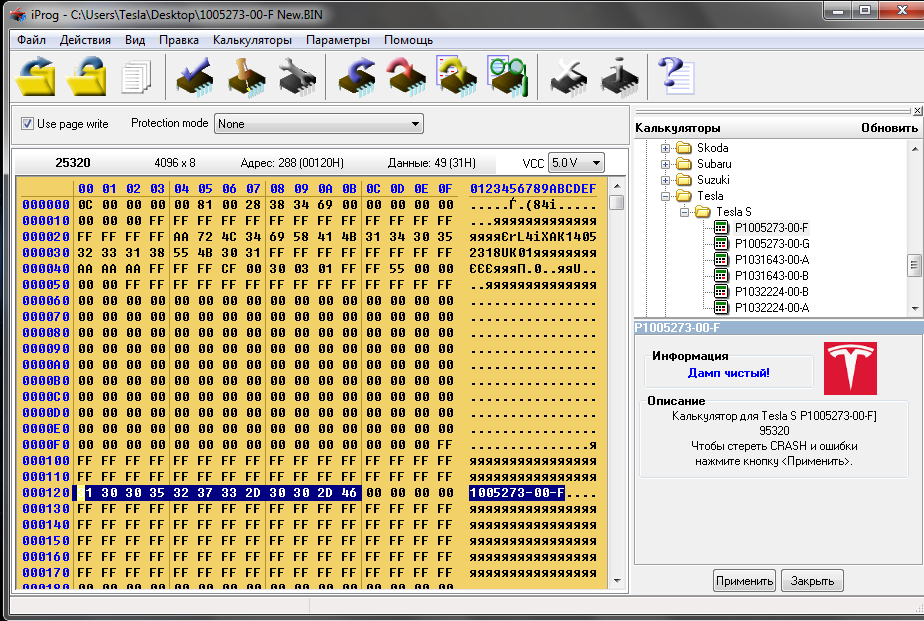
Task: Click the chip with wrench icon
Action: point(297,77)
